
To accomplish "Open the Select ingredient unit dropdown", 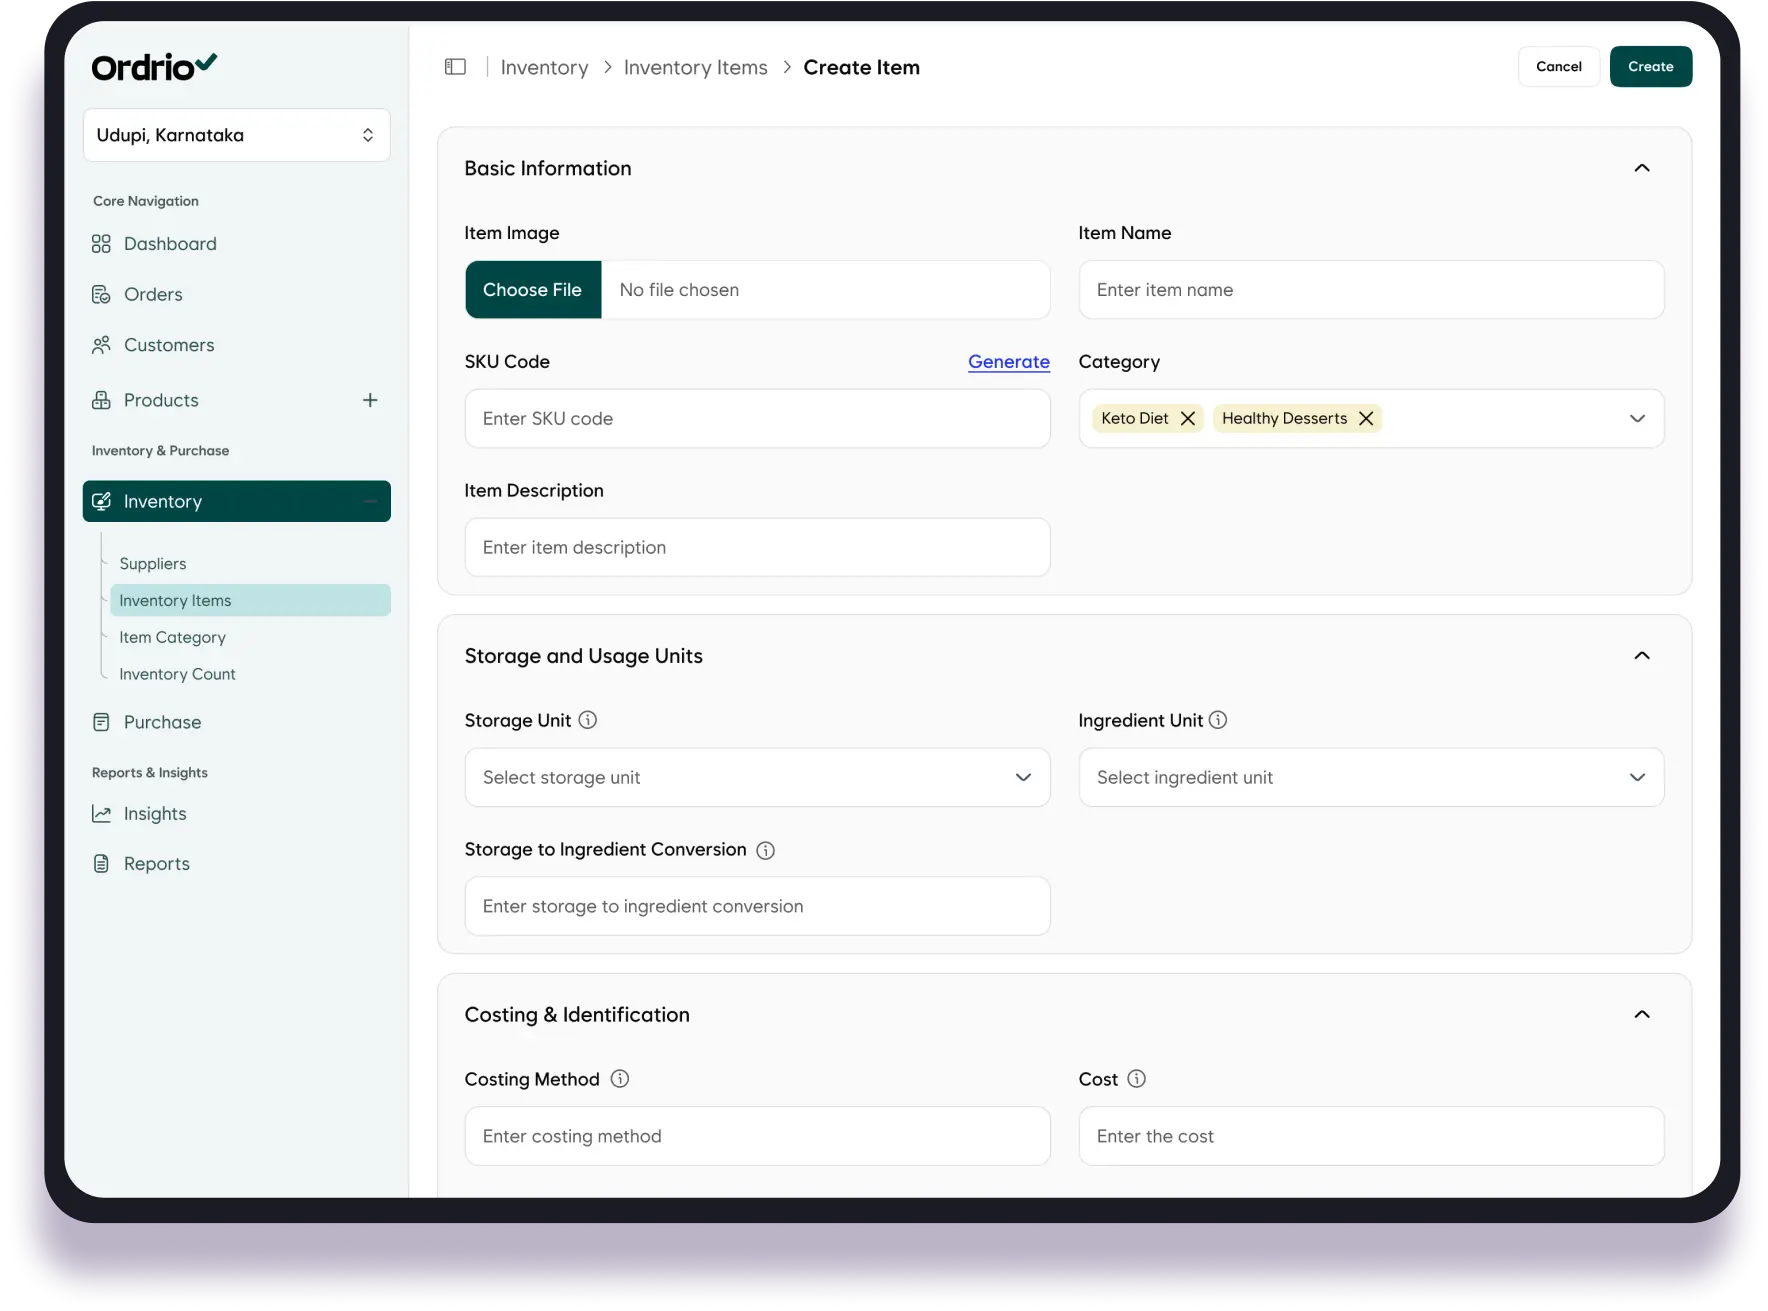I will coord(1370,777).
